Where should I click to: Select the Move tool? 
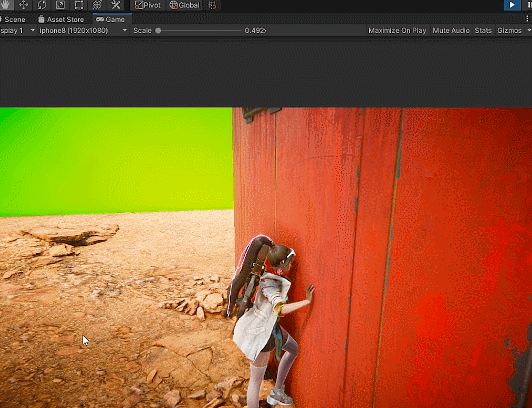23,5
